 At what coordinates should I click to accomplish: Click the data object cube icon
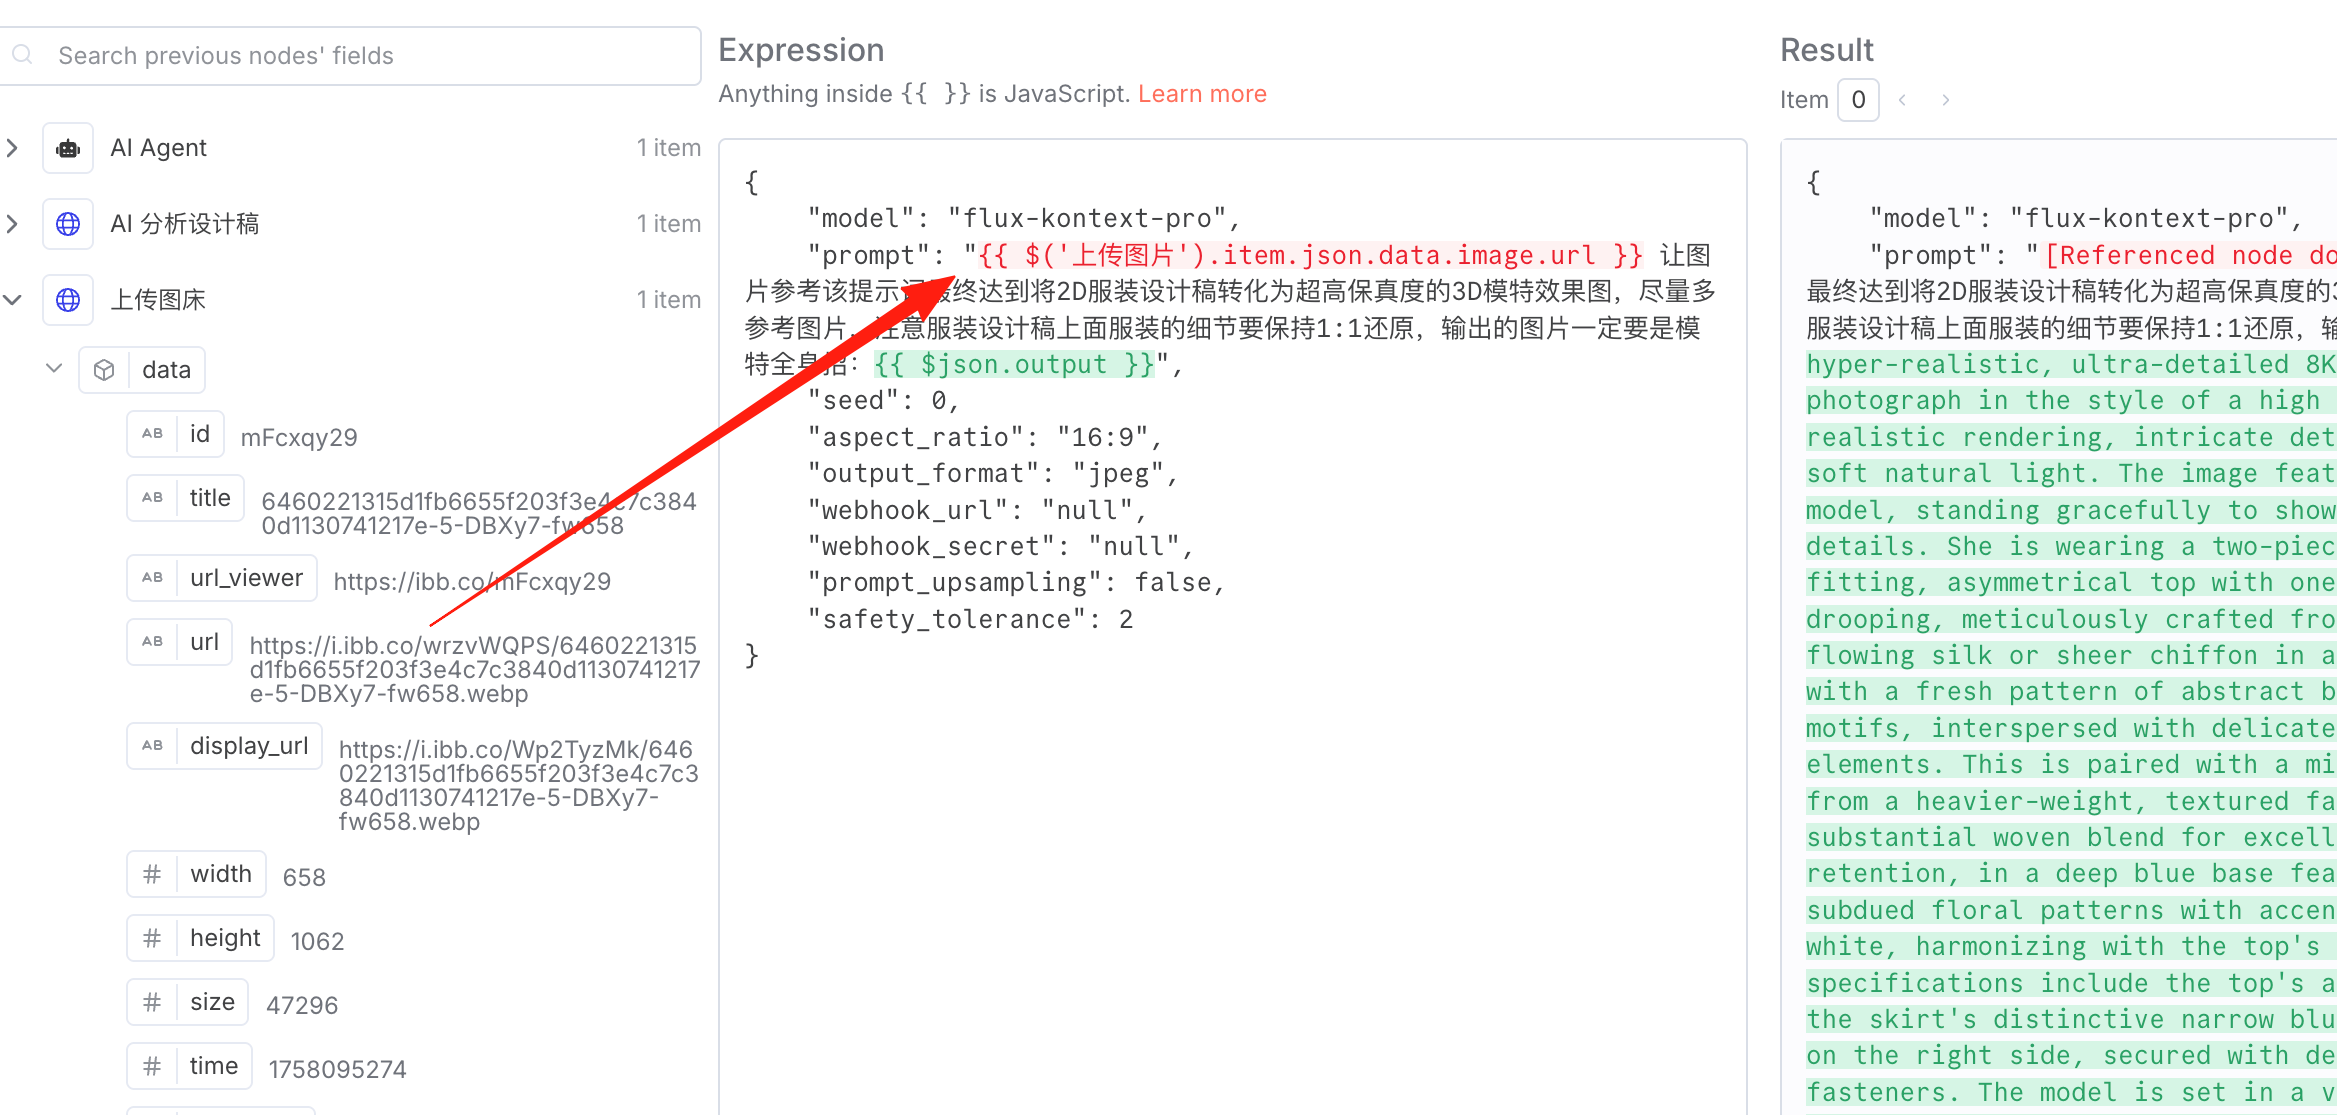click(x=104, y=370)
